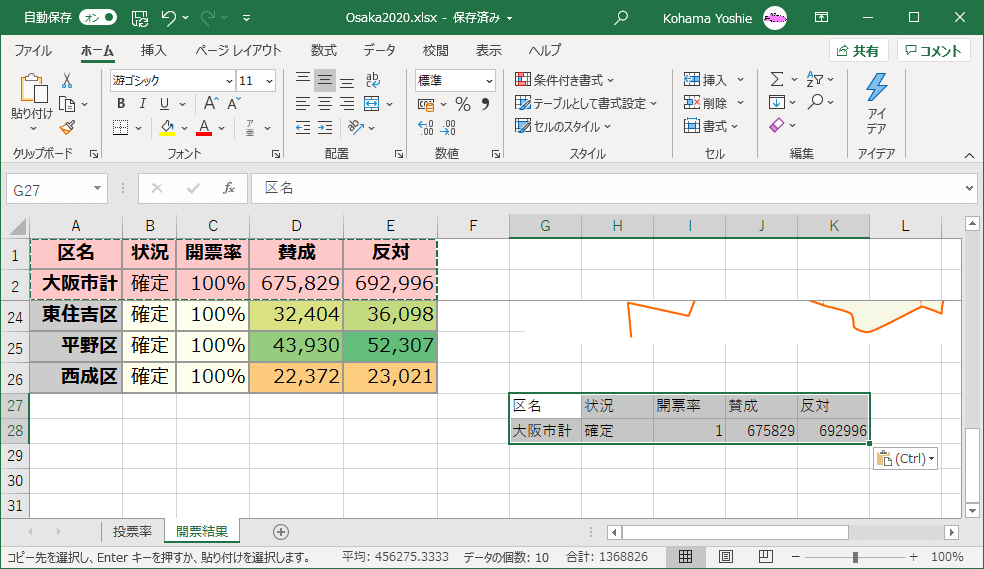Toggle top vertical alignment
Screen dimensions: 984x569
pyautogui.click(x=303, y=80)
